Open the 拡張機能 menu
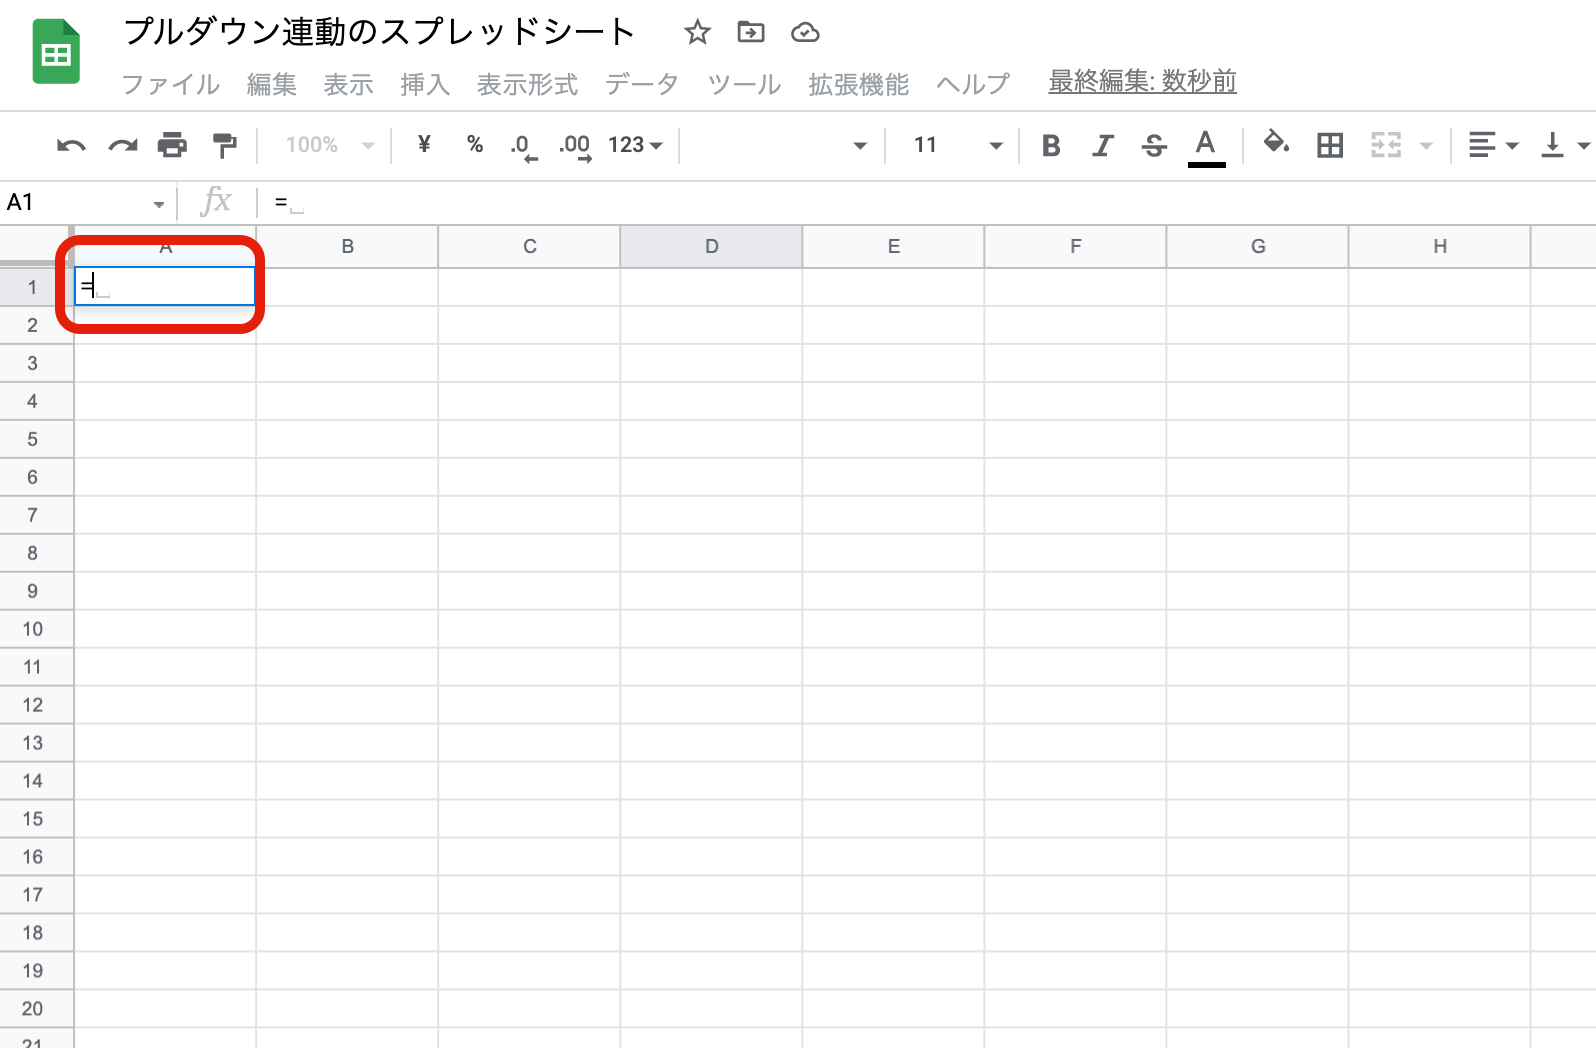1596x1048 pixels. 858,84
